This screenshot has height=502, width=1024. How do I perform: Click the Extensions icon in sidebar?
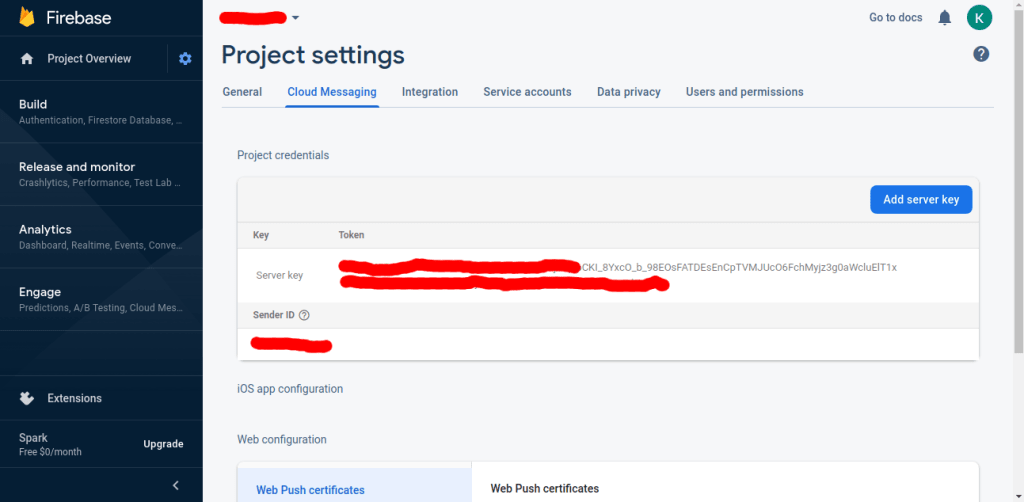point(27,398)
